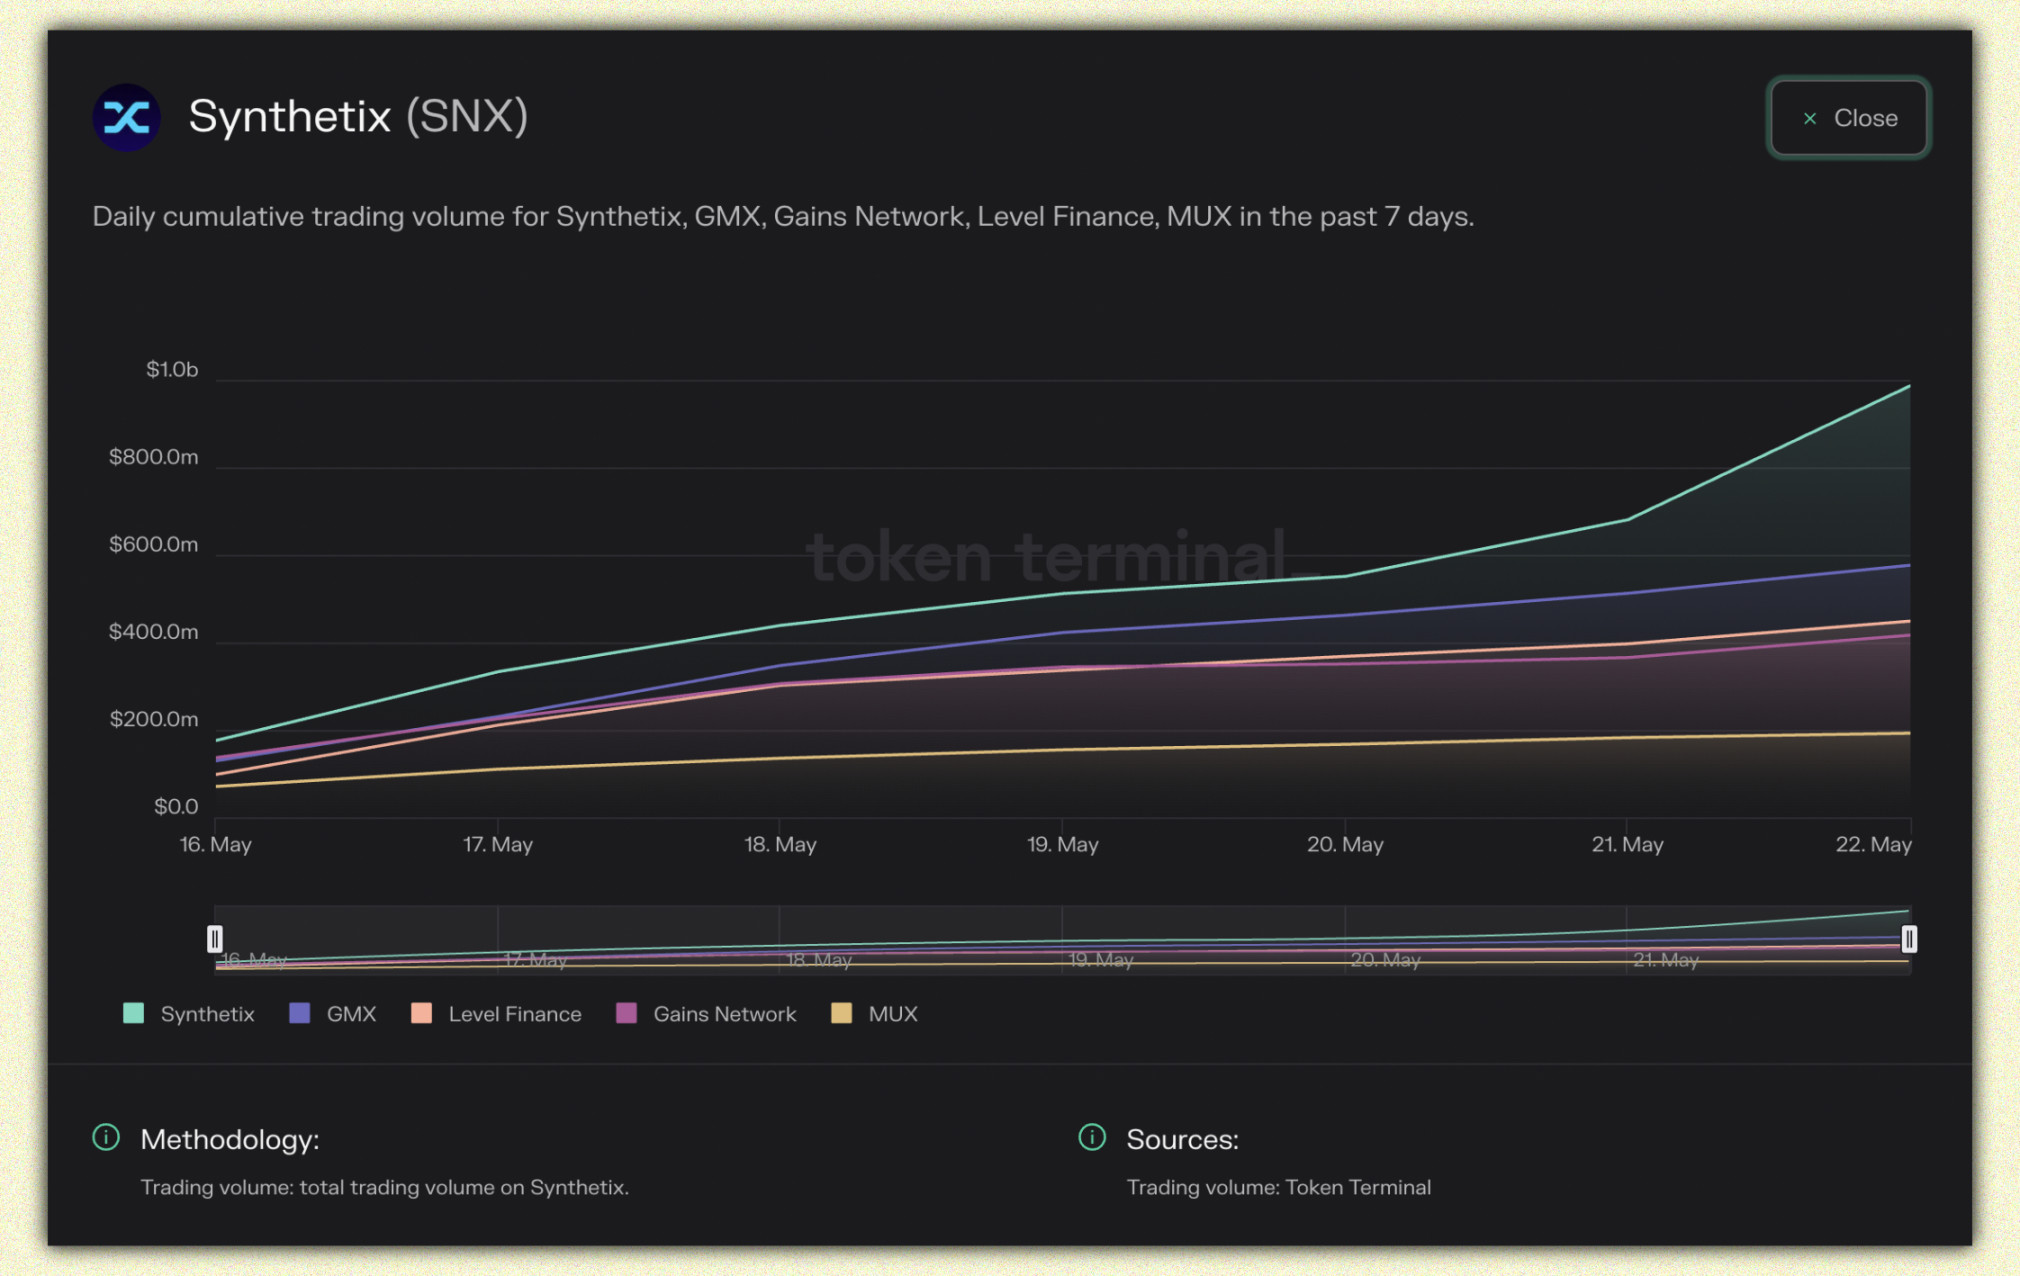Image resolution: width=2020 pixels, height=1276 pixels.
Task: Click the left range navigator handle
Action: point(214,939)
